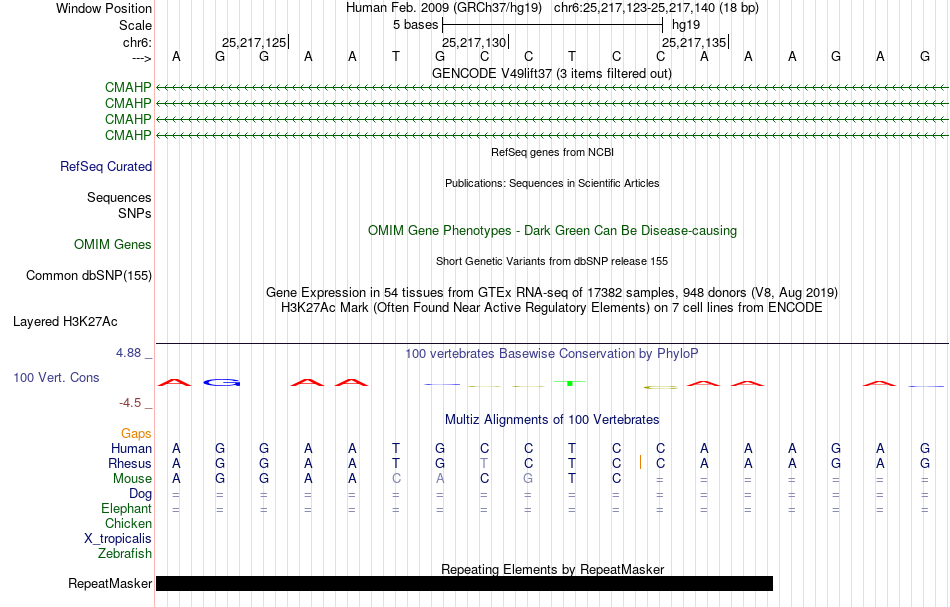Click the 5 bases scale bar
950x607 pixels.
click(553, 25)
